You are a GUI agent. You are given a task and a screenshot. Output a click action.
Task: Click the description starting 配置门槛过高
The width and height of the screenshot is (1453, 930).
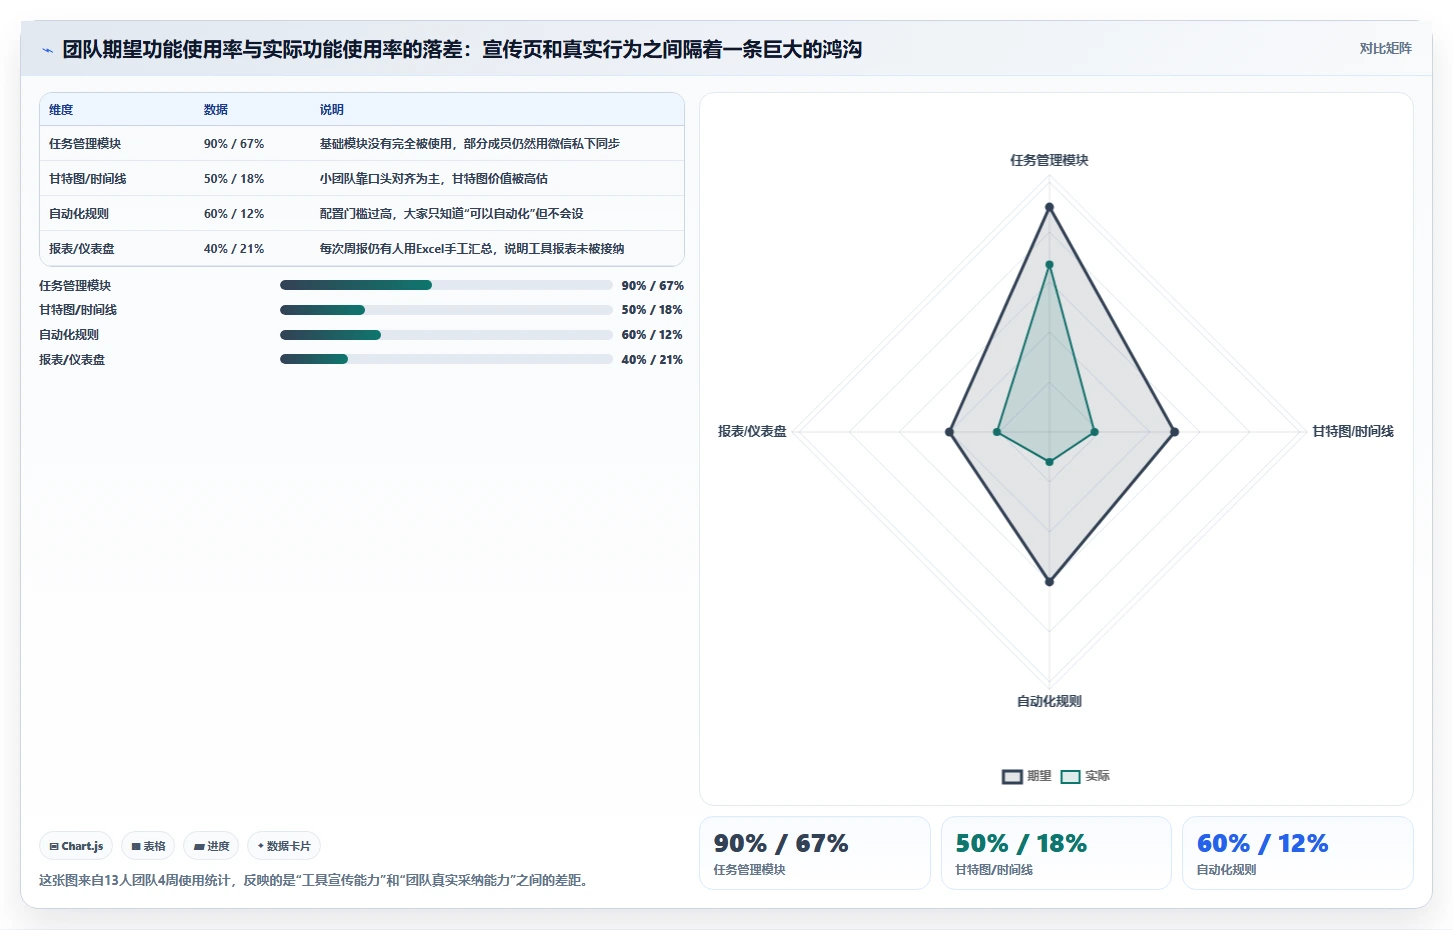tap(452, 214)
